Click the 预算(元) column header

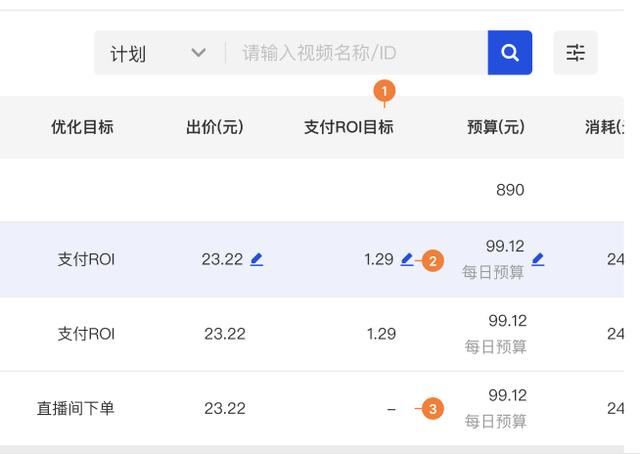[x=496, y=127]
